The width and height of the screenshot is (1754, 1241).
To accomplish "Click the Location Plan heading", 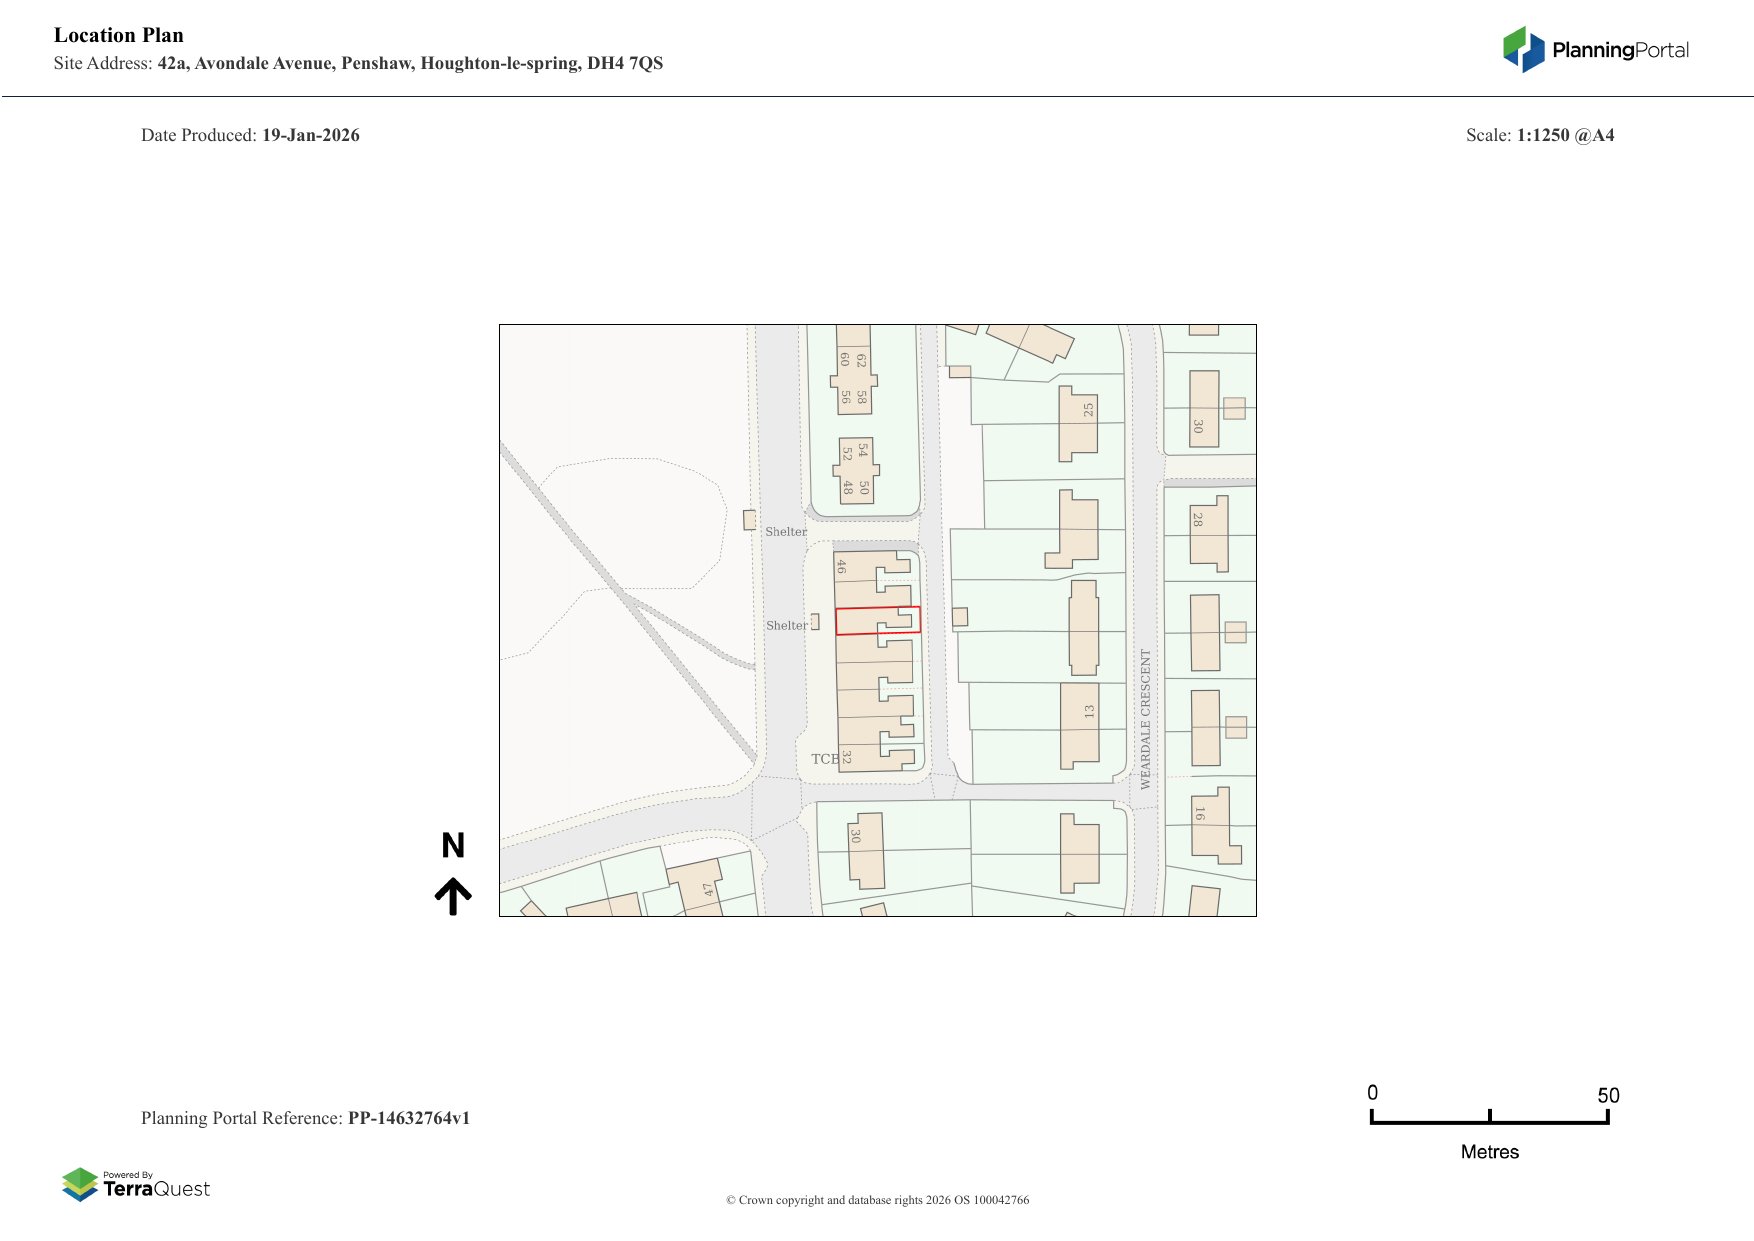I will coord(119,35).
